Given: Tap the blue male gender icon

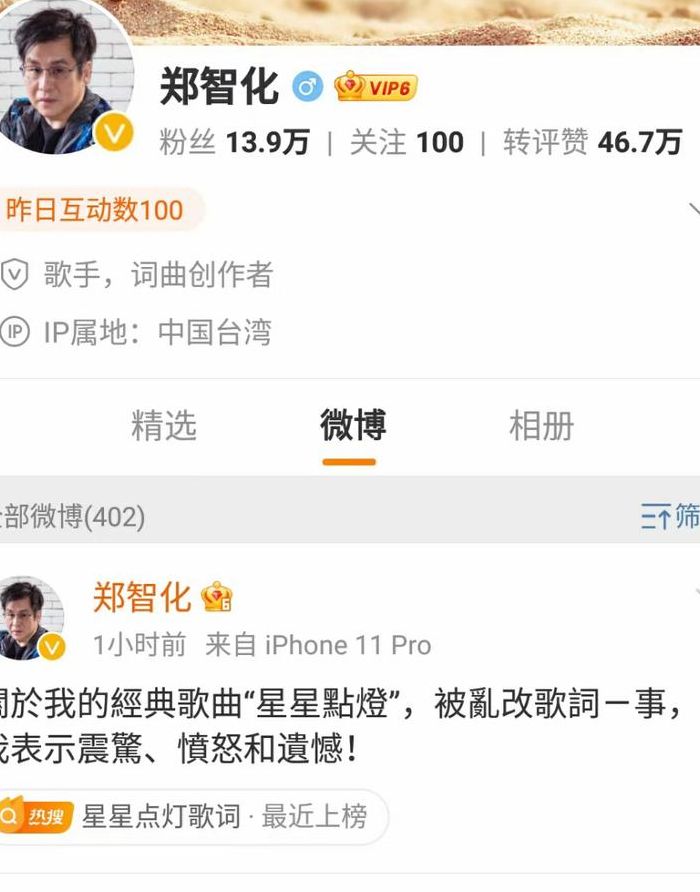Looking at the screenshot, I should [307, 87].
